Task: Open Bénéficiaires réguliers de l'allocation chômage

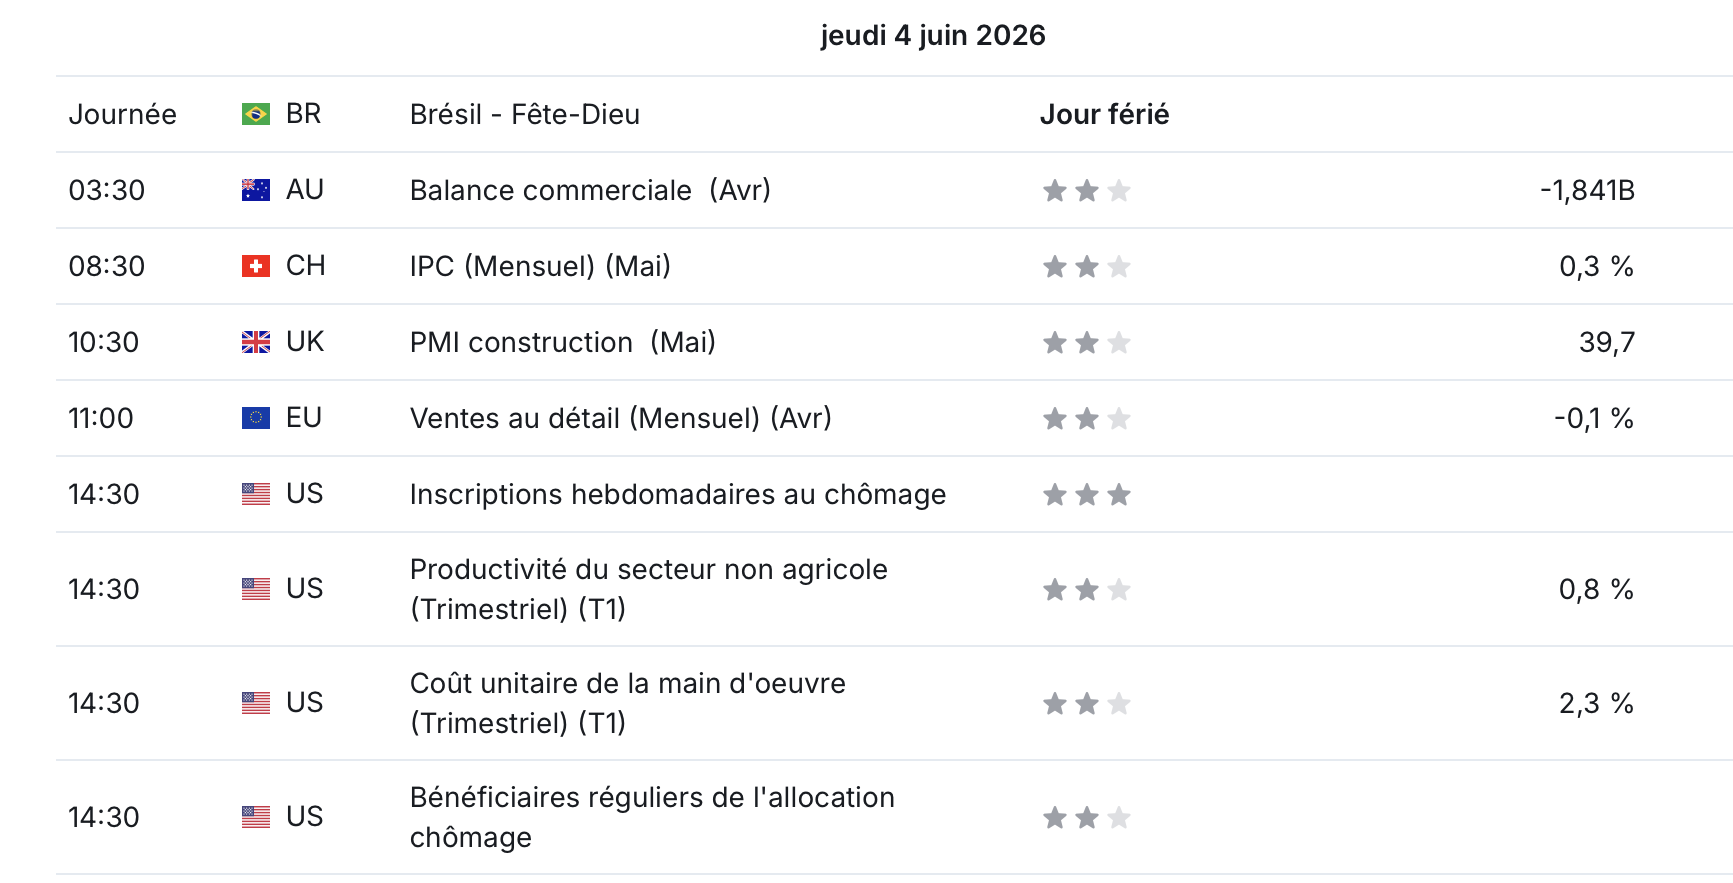Action: [x=652, y=817]
